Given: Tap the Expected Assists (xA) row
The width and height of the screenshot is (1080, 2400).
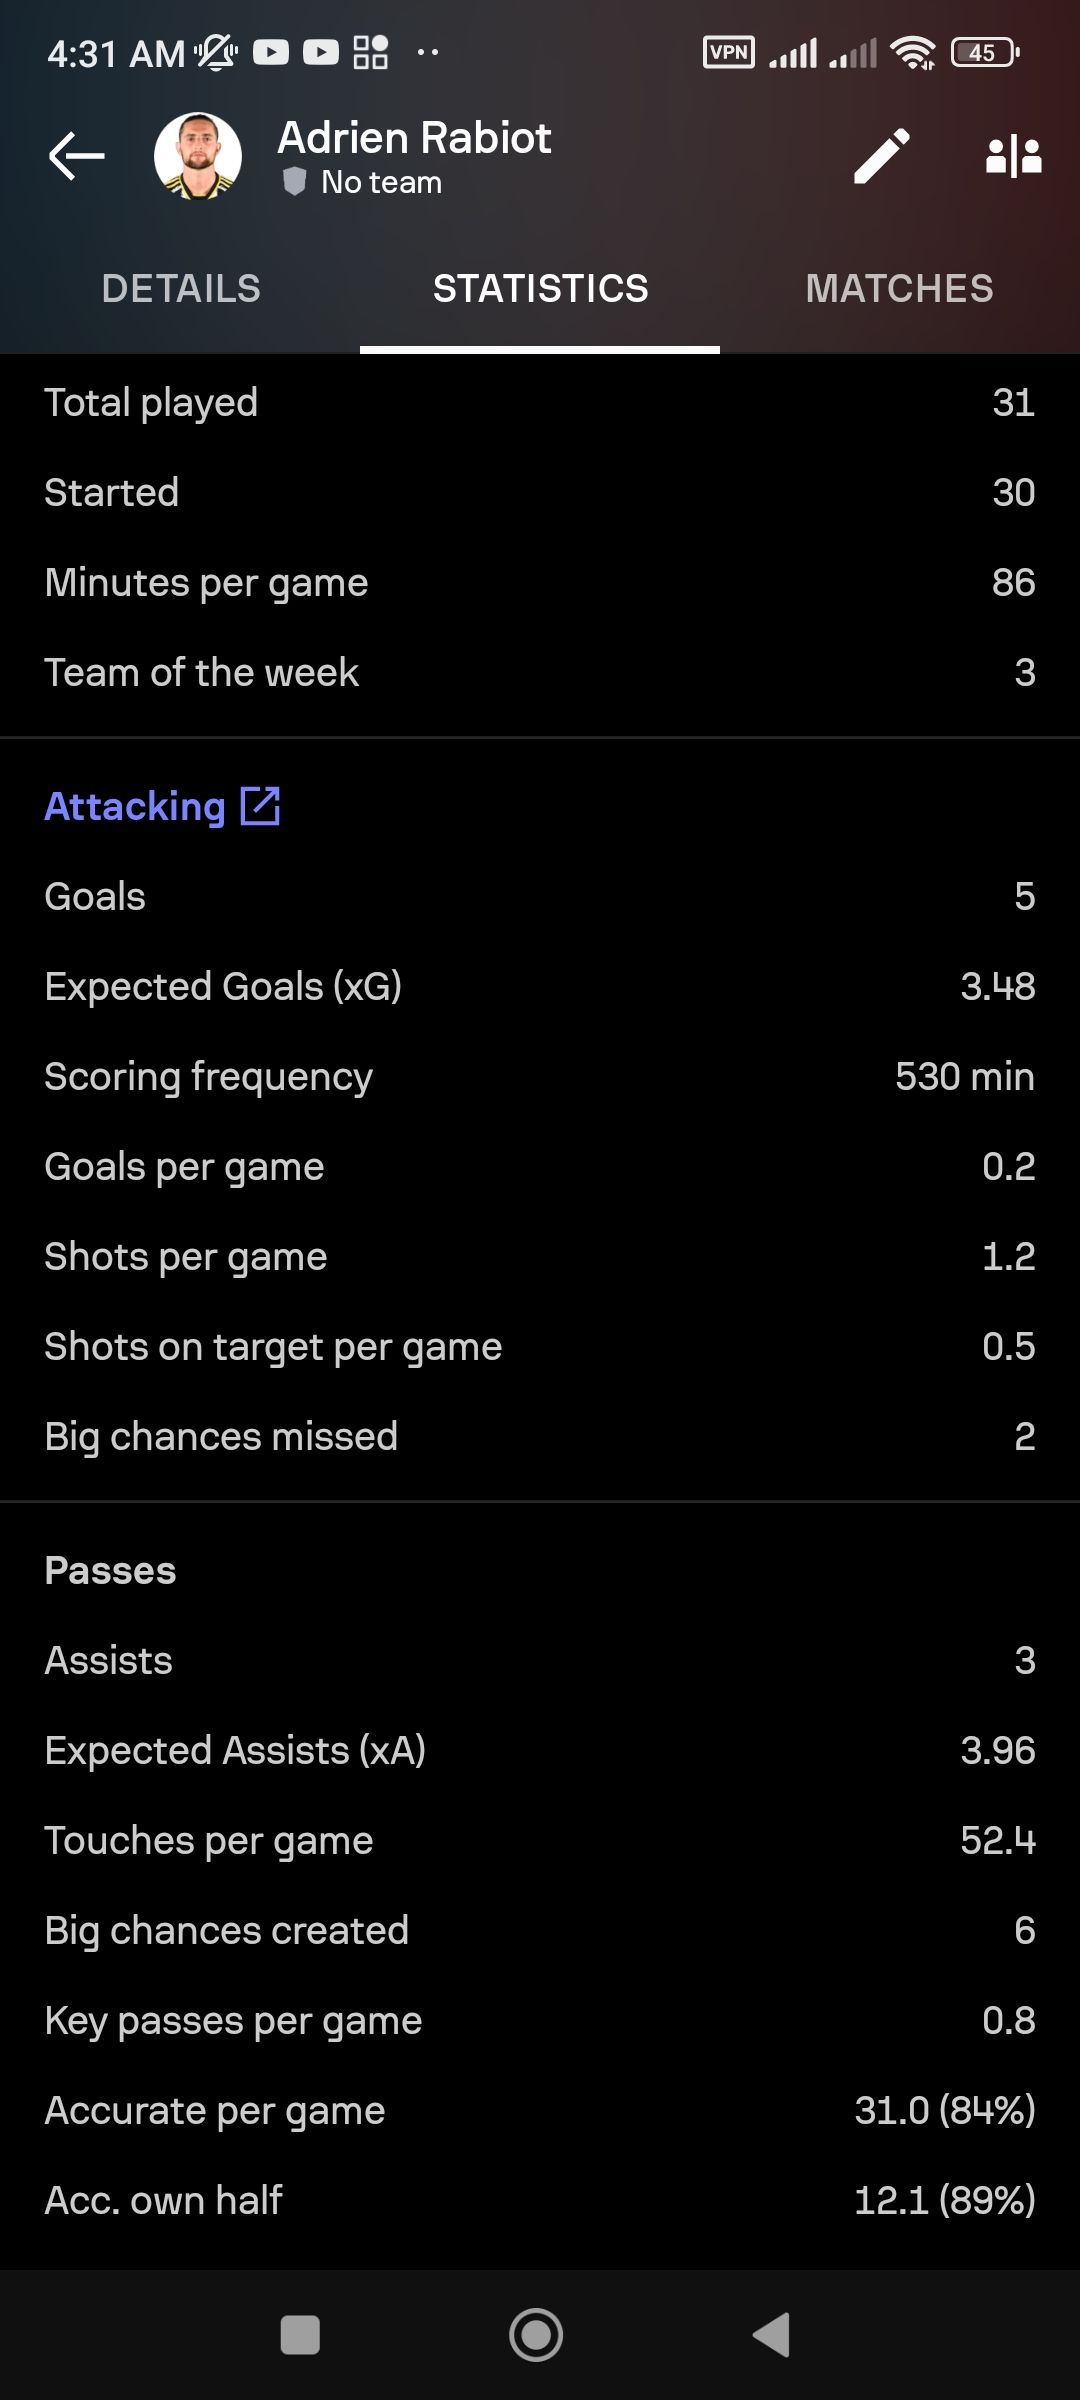Looking at the screenshot, I should point(540,1751).
